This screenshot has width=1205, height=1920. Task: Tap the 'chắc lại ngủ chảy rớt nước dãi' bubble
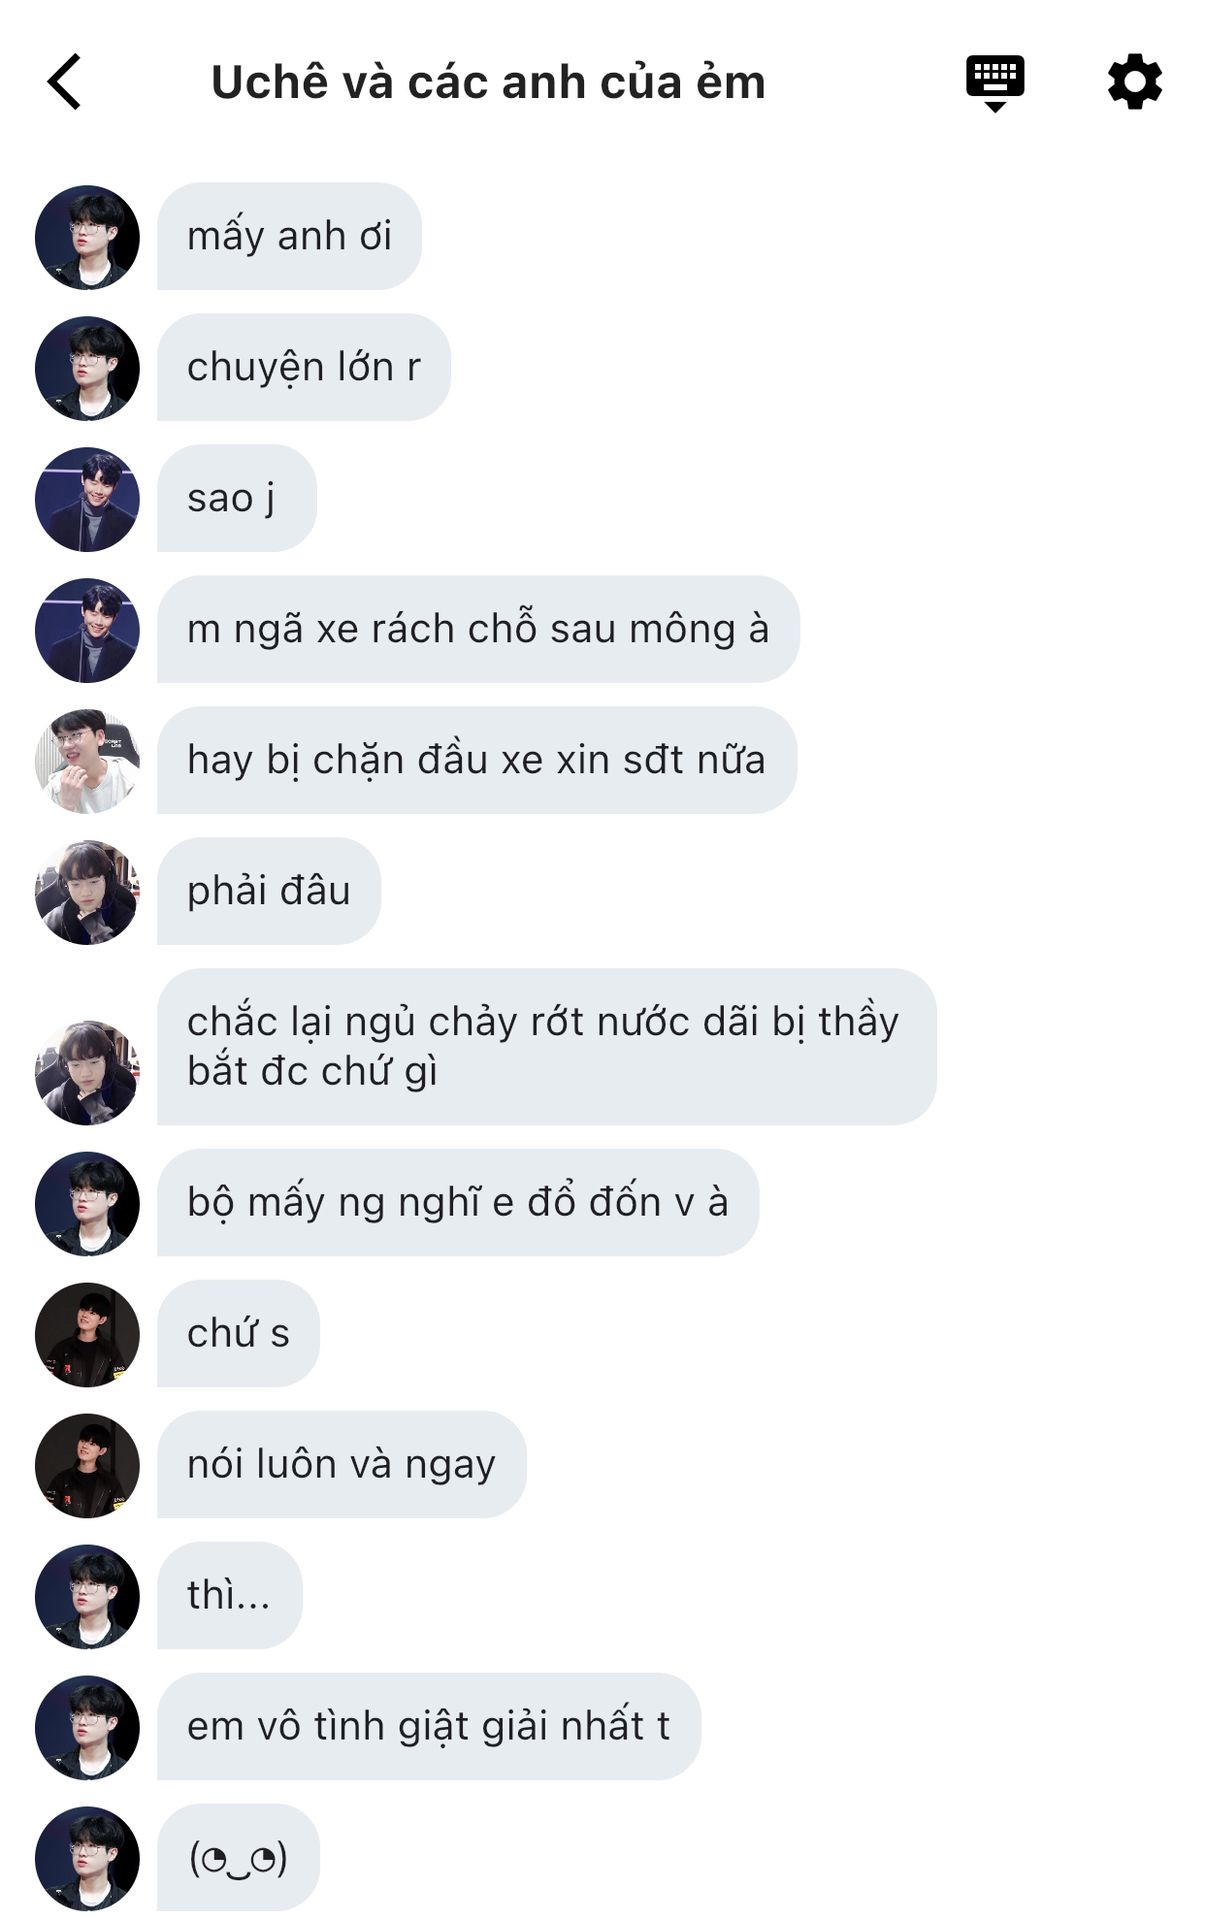(x=546, y=1046)
